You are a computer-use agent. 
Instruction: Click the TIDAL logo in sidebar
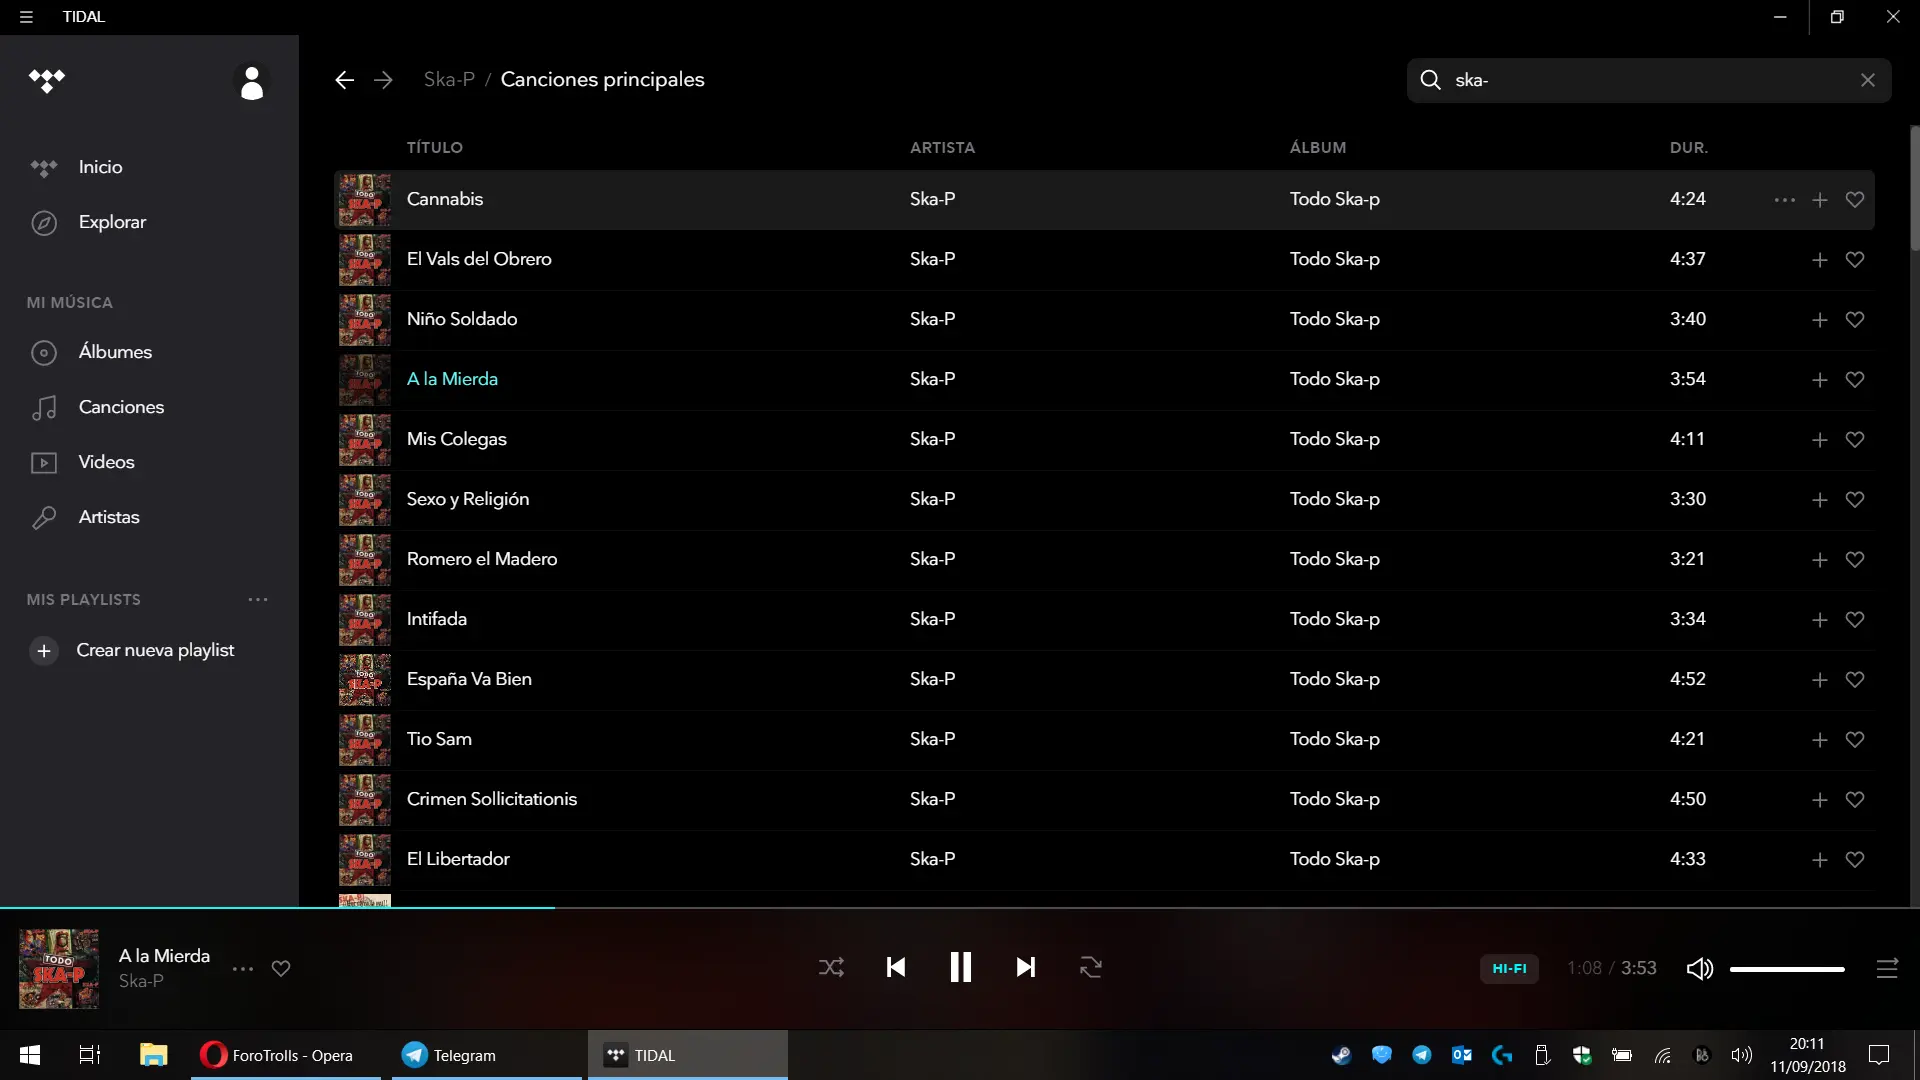(x=47, y=80)
